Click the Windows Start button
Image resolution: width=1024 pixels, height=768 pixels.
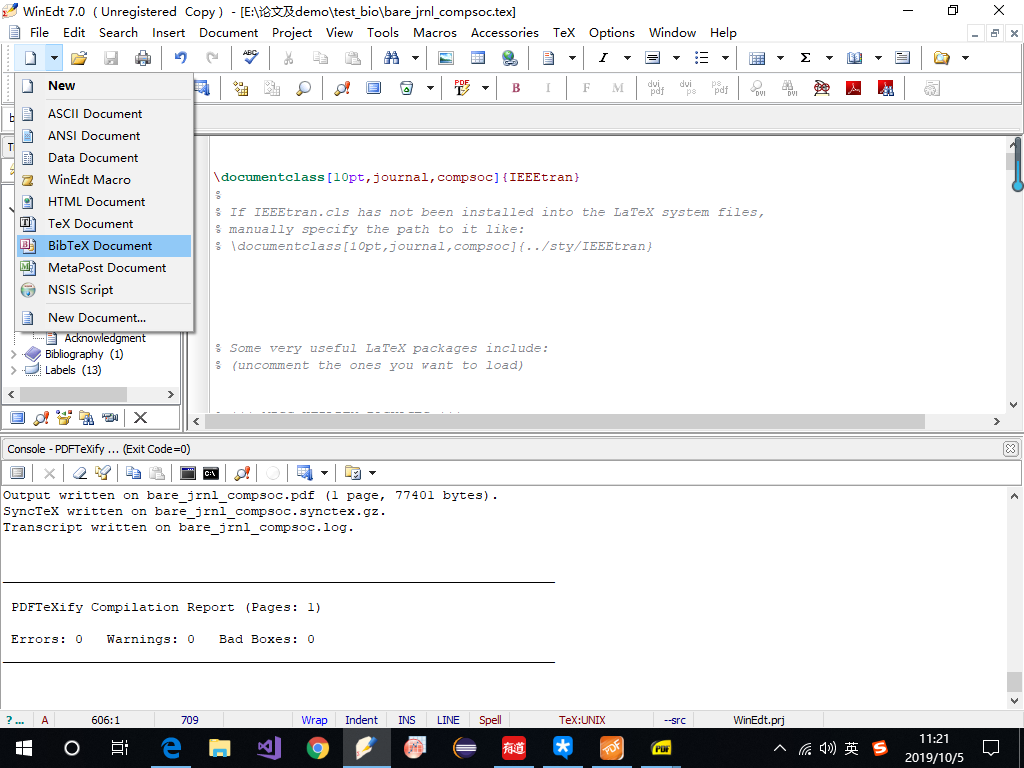(24, 748)
